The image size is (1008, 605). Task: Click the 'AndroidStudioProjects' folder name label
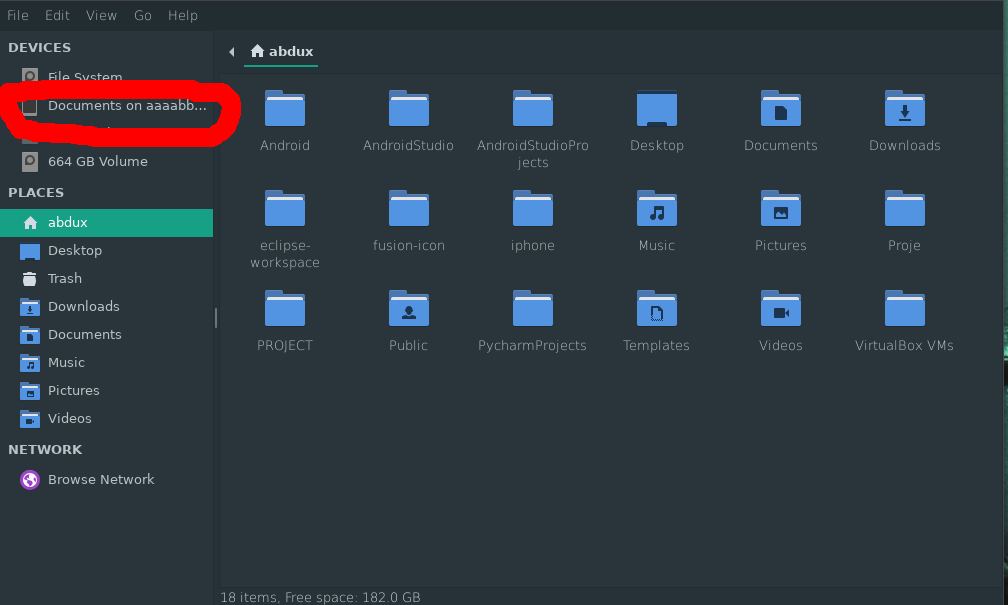(533, 154)
